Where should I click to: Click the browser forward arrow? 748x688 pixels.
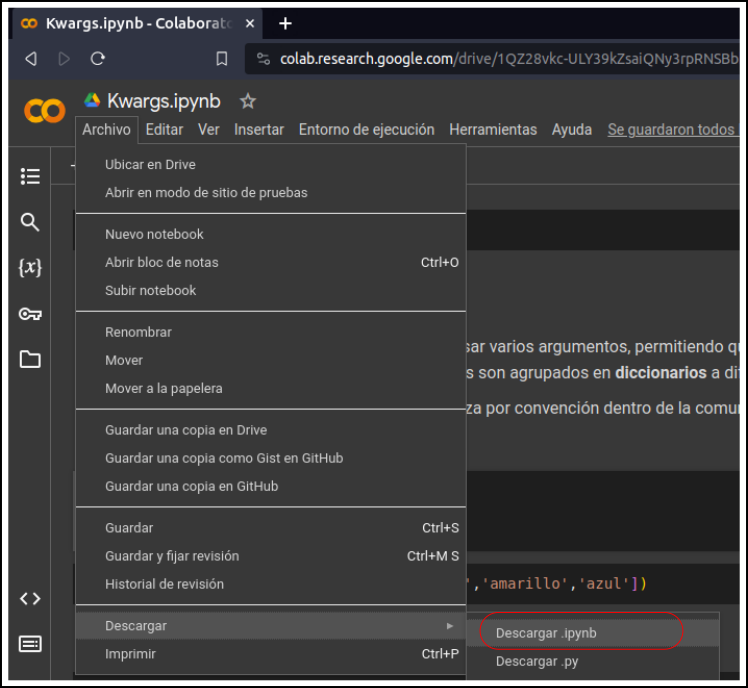(x=64, y=59)
